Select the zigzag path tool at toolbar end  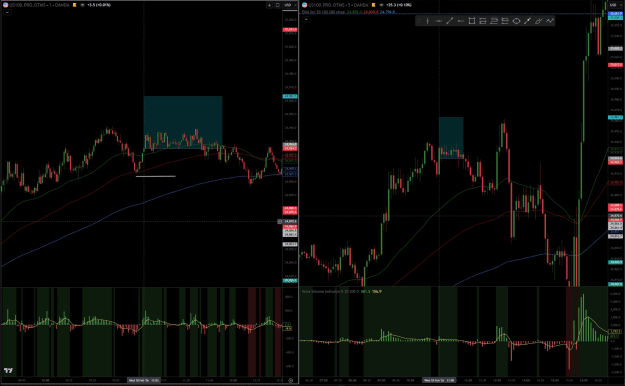click(550, 21)
